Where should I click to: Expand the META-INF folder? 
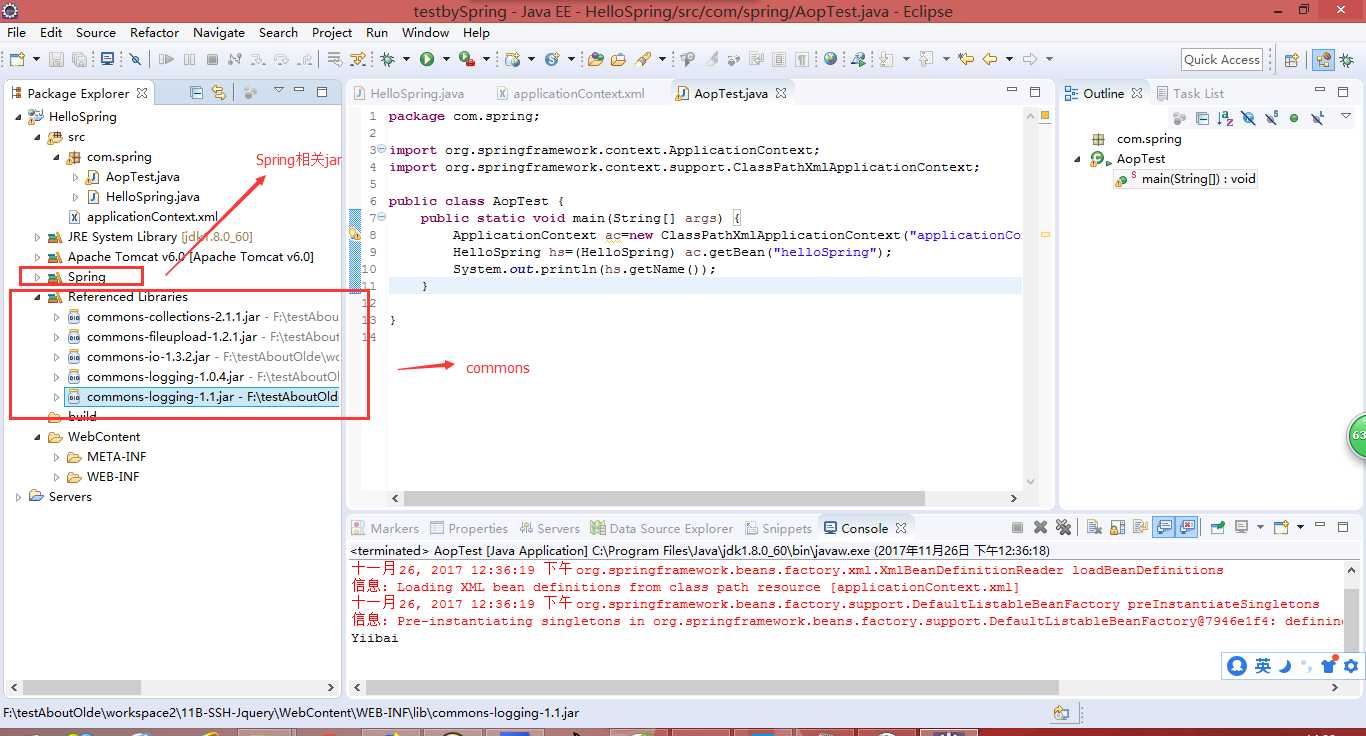pos(57,457)
